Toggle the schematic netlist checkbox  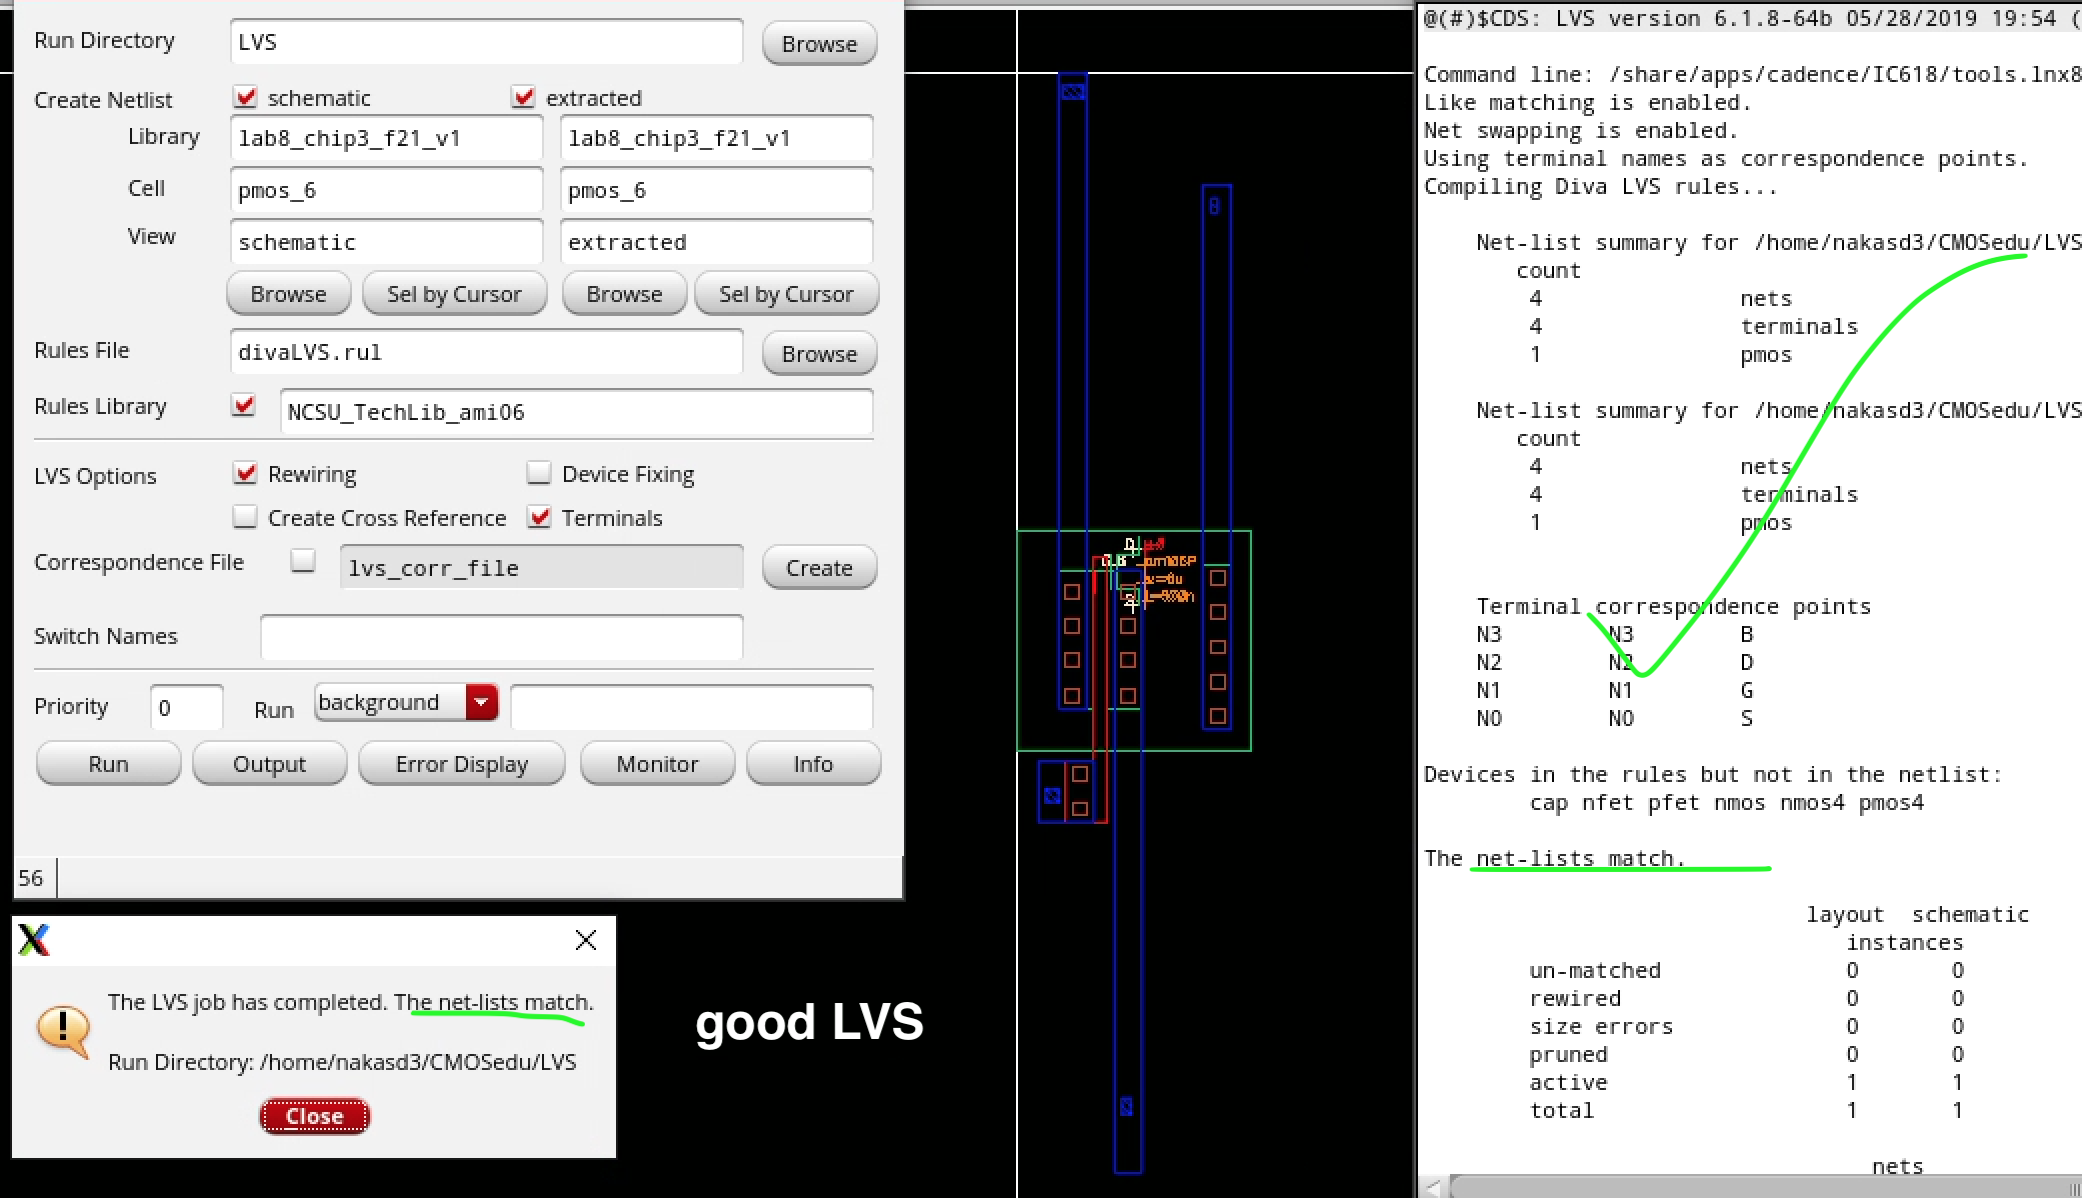click(245, 97)
